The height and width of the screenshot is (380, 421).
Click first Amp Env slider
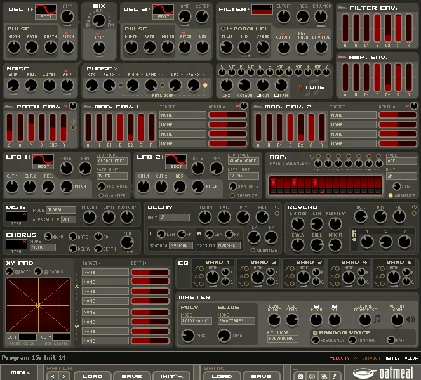pos(345,78)
